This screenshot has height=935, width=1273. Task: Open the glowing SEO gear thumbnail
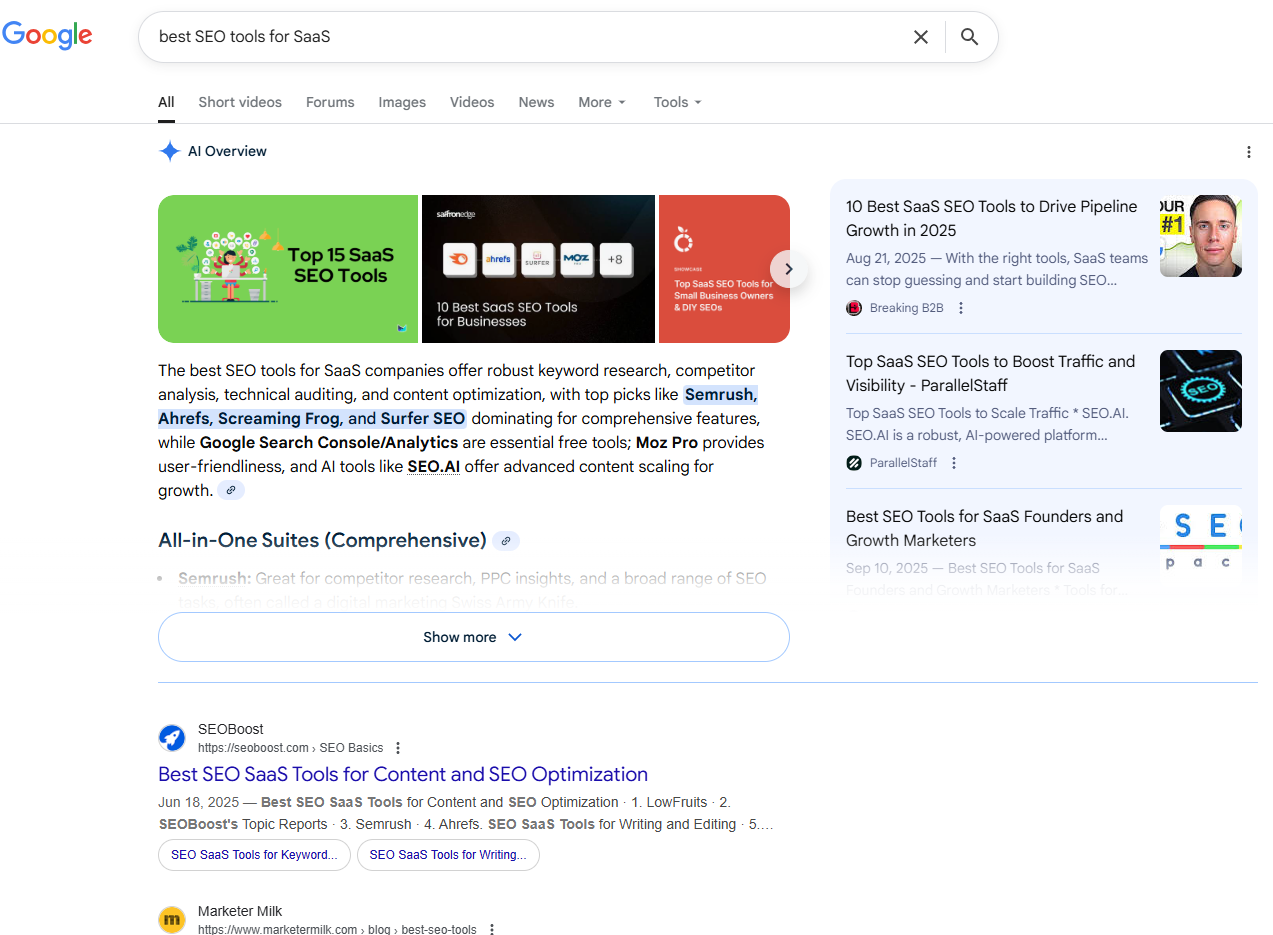[1201, 391]
